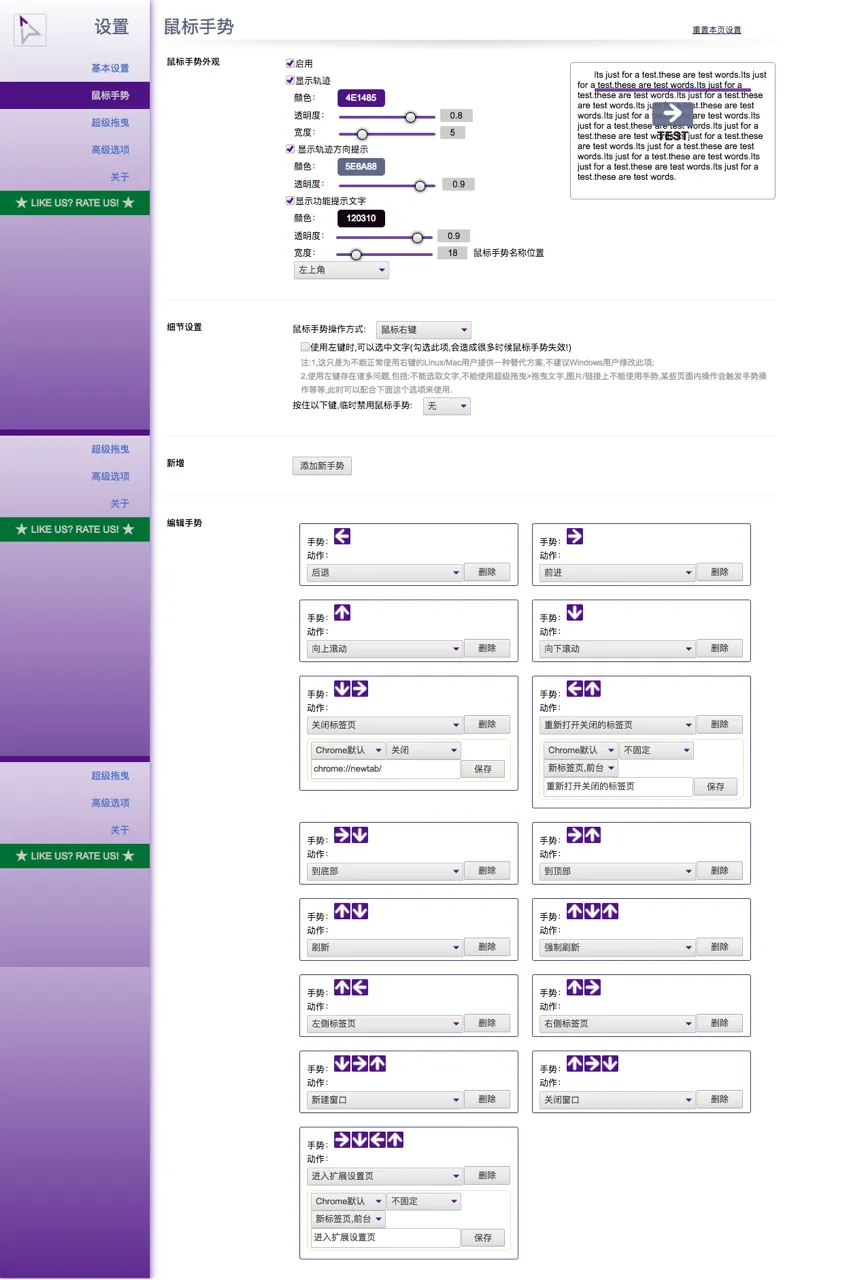Click the right arrow gesture icon for 前进
860x1280 pixels.
(575, 537)
